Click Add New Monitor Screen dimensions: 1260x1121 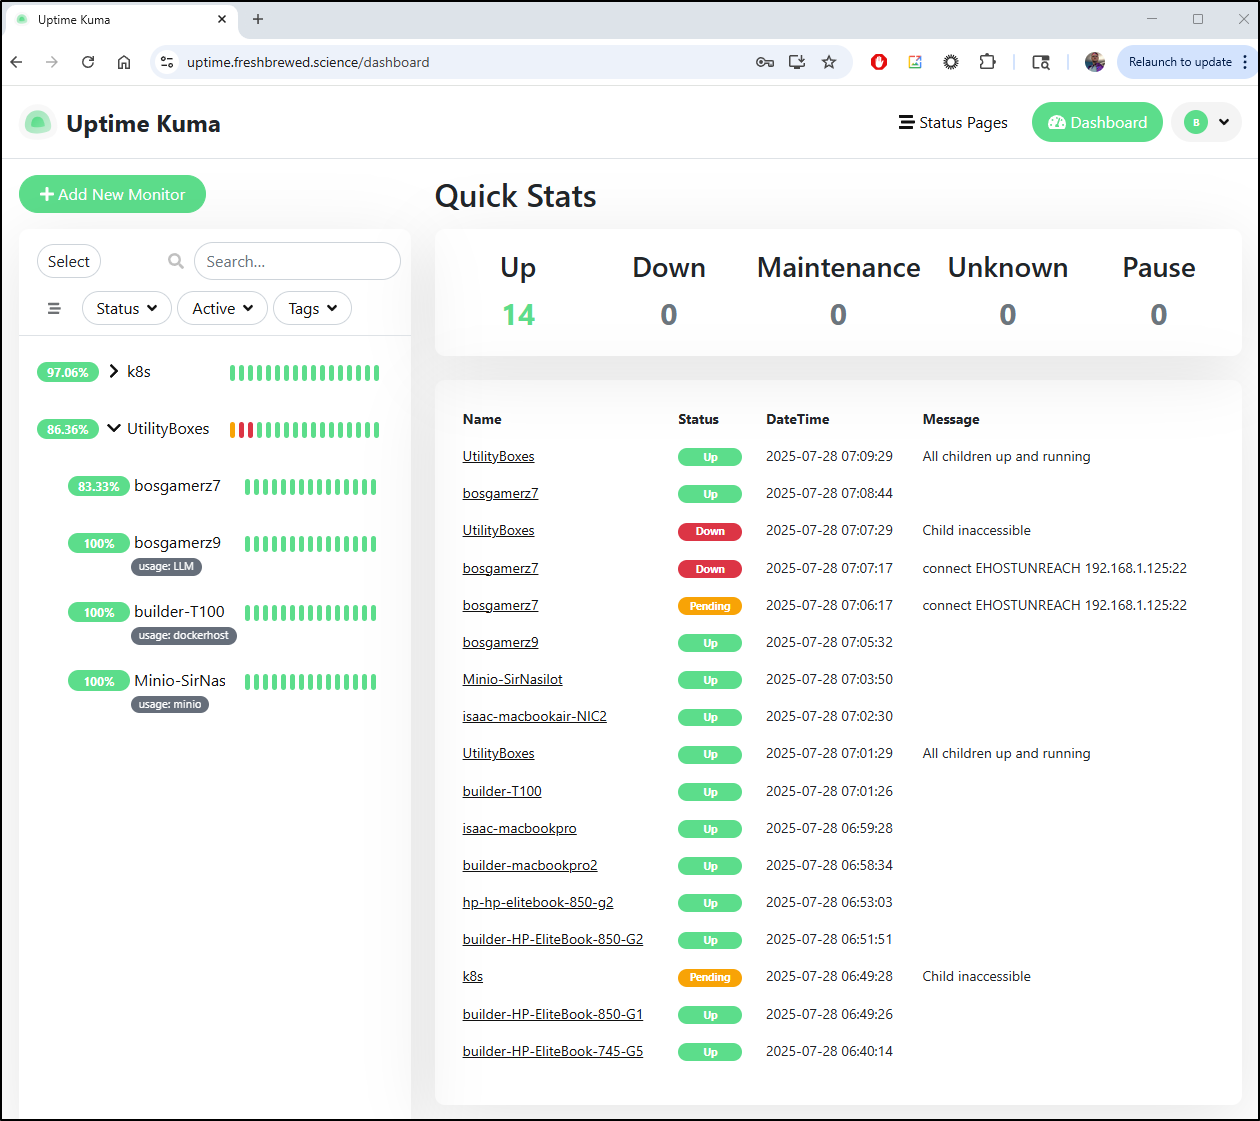pyautogui.click(x=112, y=194)
